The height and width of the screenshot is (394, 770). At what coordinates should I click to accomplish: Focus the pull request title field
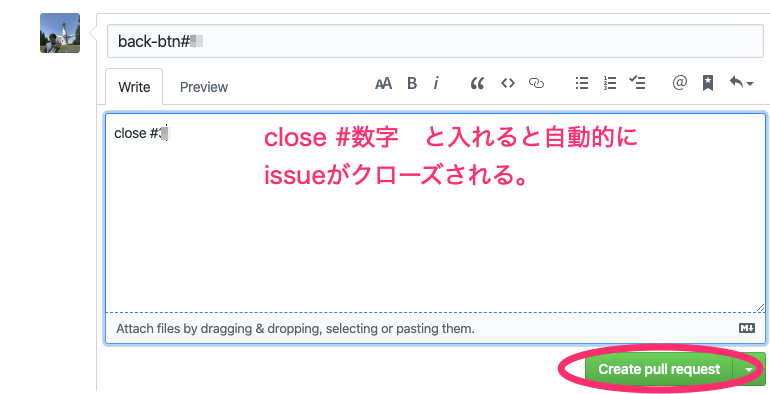pos(435,41)
